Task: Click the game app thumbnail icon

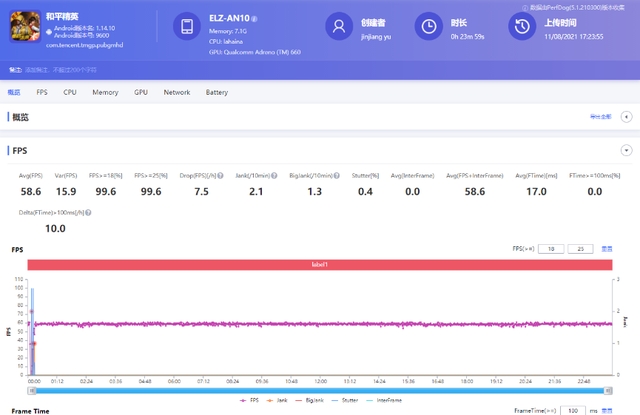Action: [25, 27]
